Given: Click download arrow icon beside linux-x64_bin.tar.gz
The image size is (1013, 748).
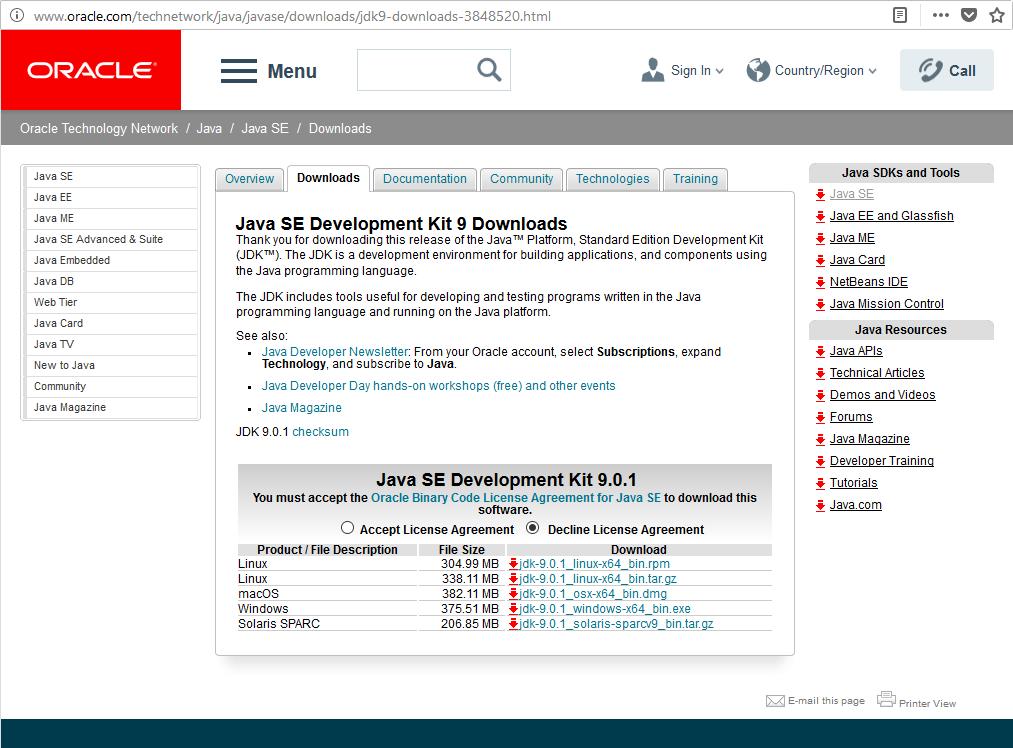Looking at the screenshot, I should (x=514, y=579).
